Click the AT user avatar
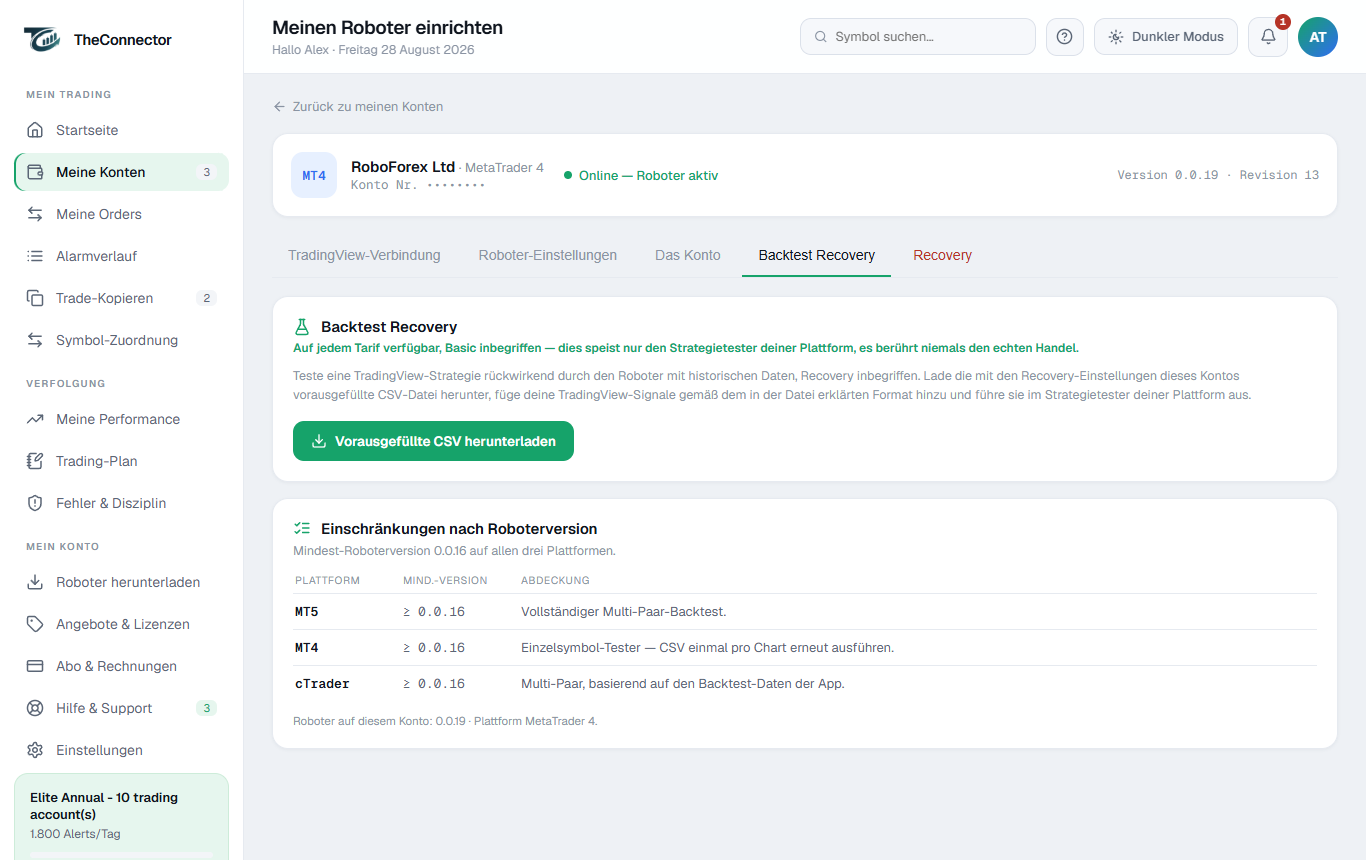 pos(1318,37)
